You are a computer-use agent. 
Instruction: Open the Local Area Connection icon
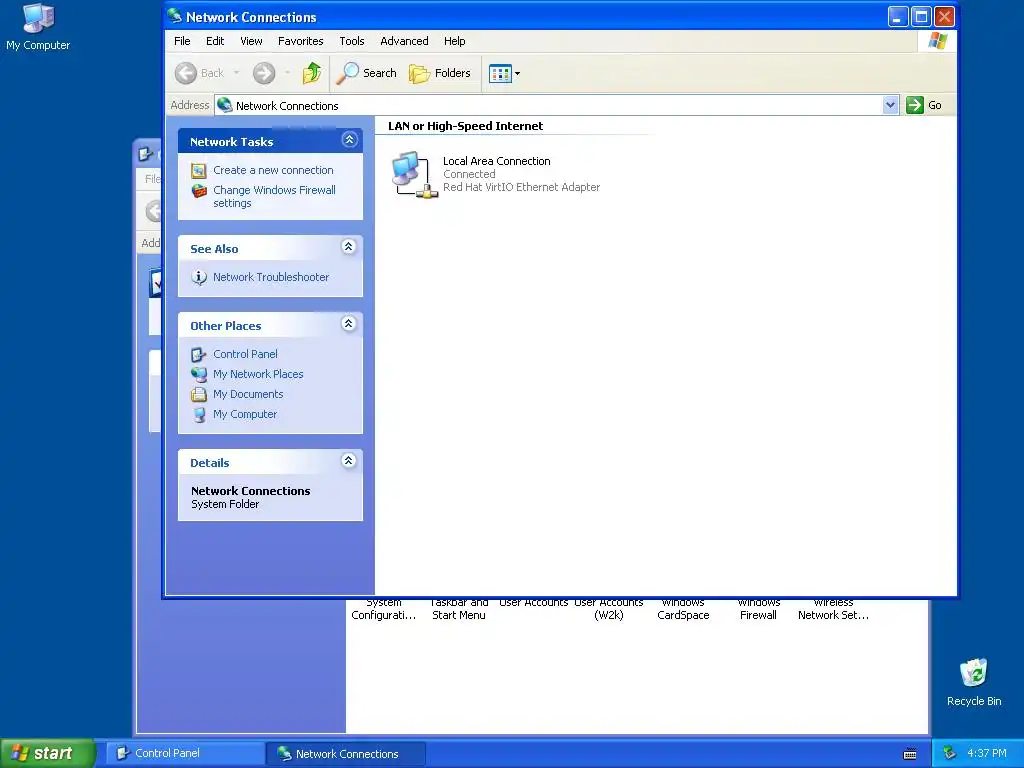414,174
